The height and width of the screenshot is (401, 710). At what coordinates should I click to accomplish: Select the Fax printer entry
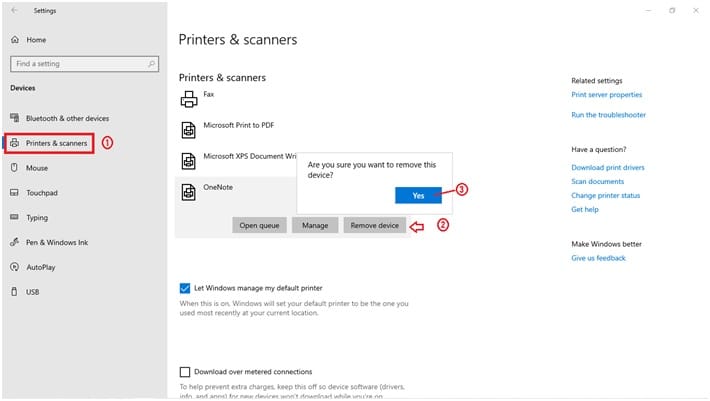208,94
